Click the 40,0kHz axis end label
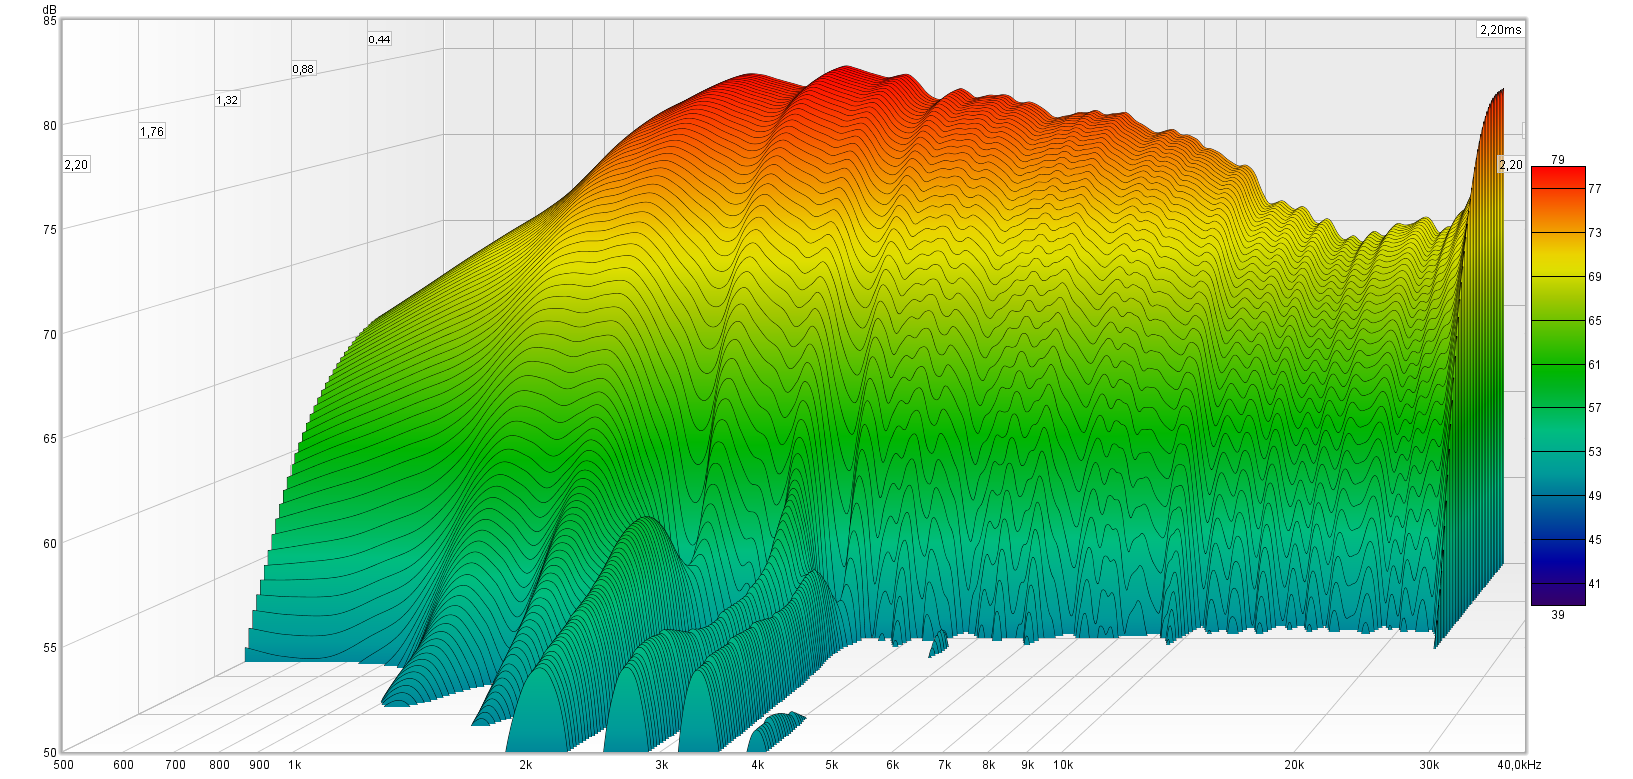This screenshot has height=779, width=1633. point(1519,765)
